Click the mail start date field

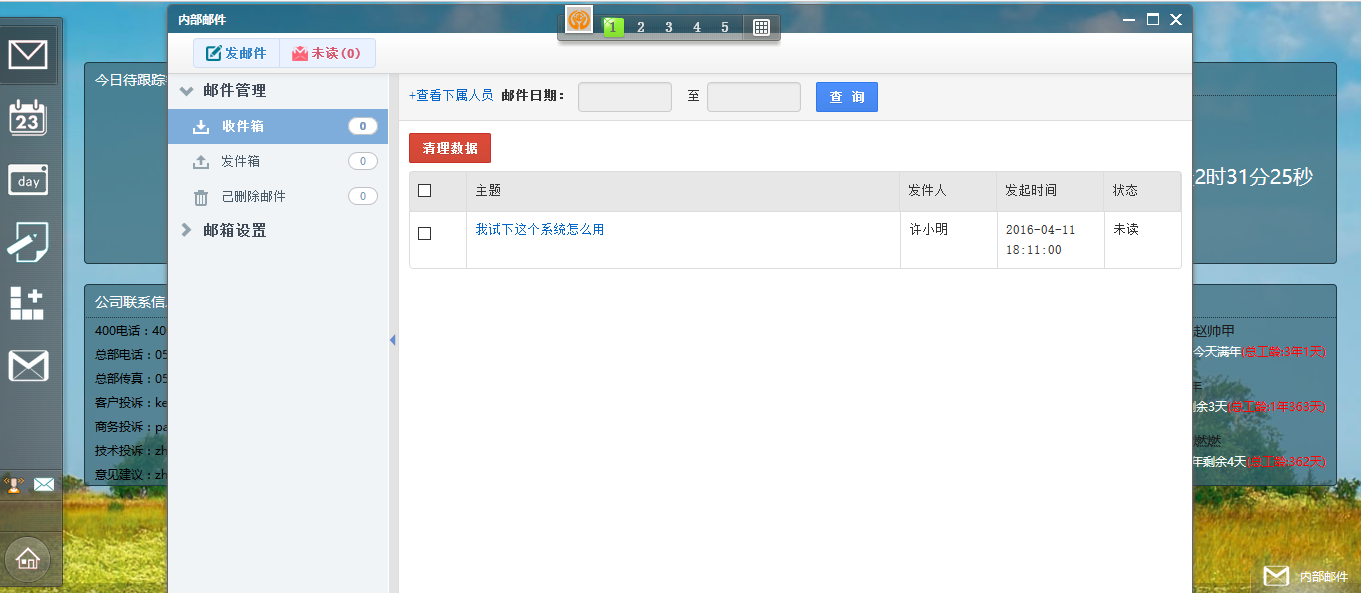625,97
